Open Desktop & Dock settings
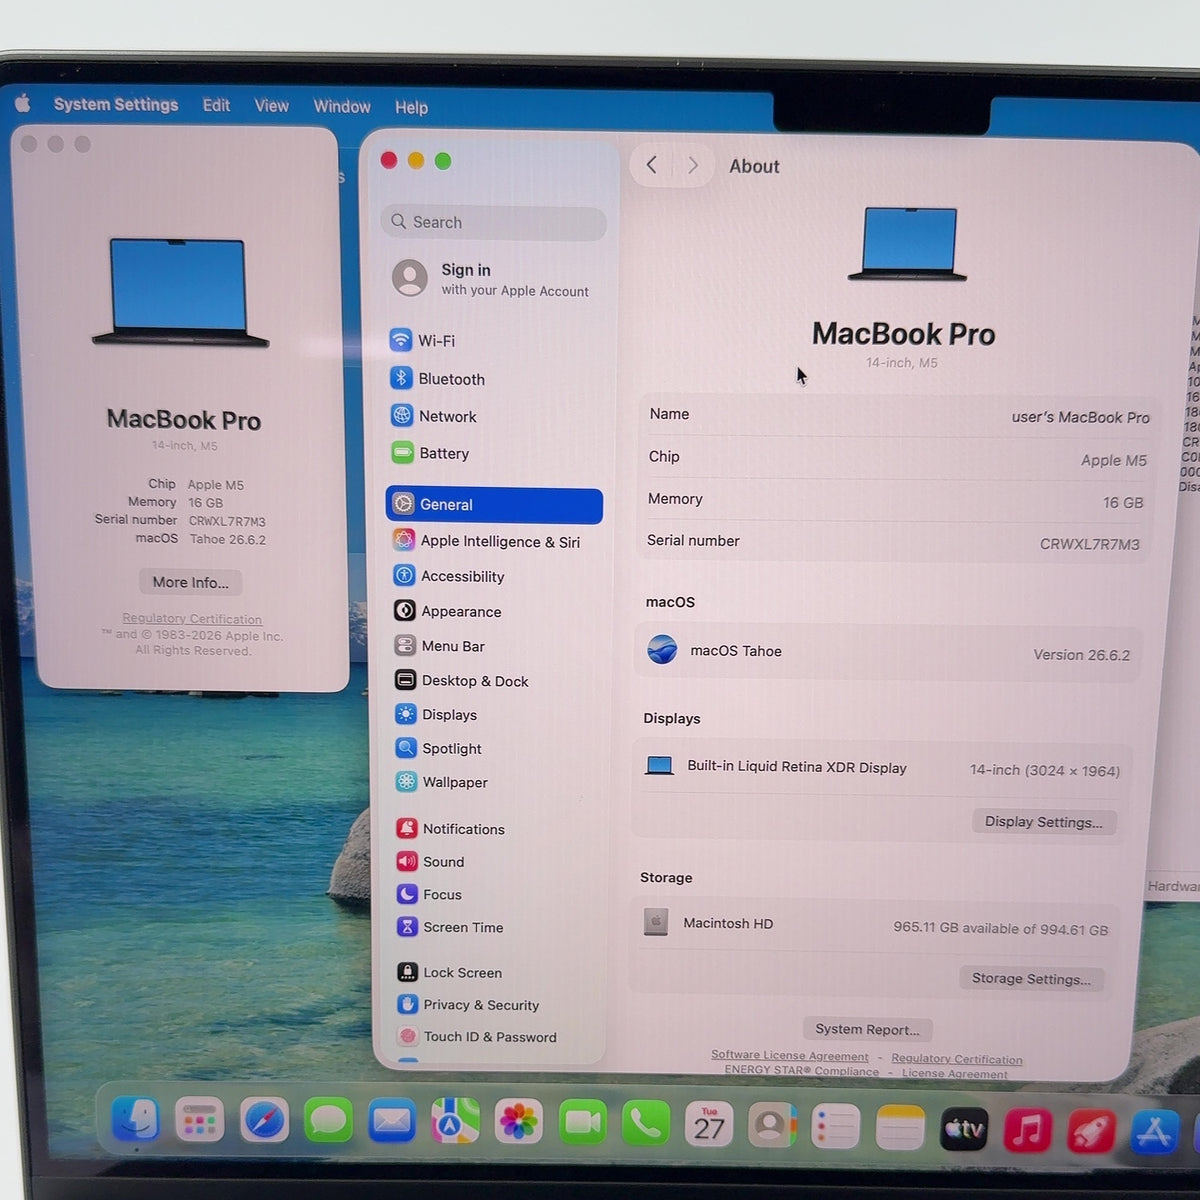Image resolution: width=1200 pixels, height=1200 pixels. coord(462,680)
